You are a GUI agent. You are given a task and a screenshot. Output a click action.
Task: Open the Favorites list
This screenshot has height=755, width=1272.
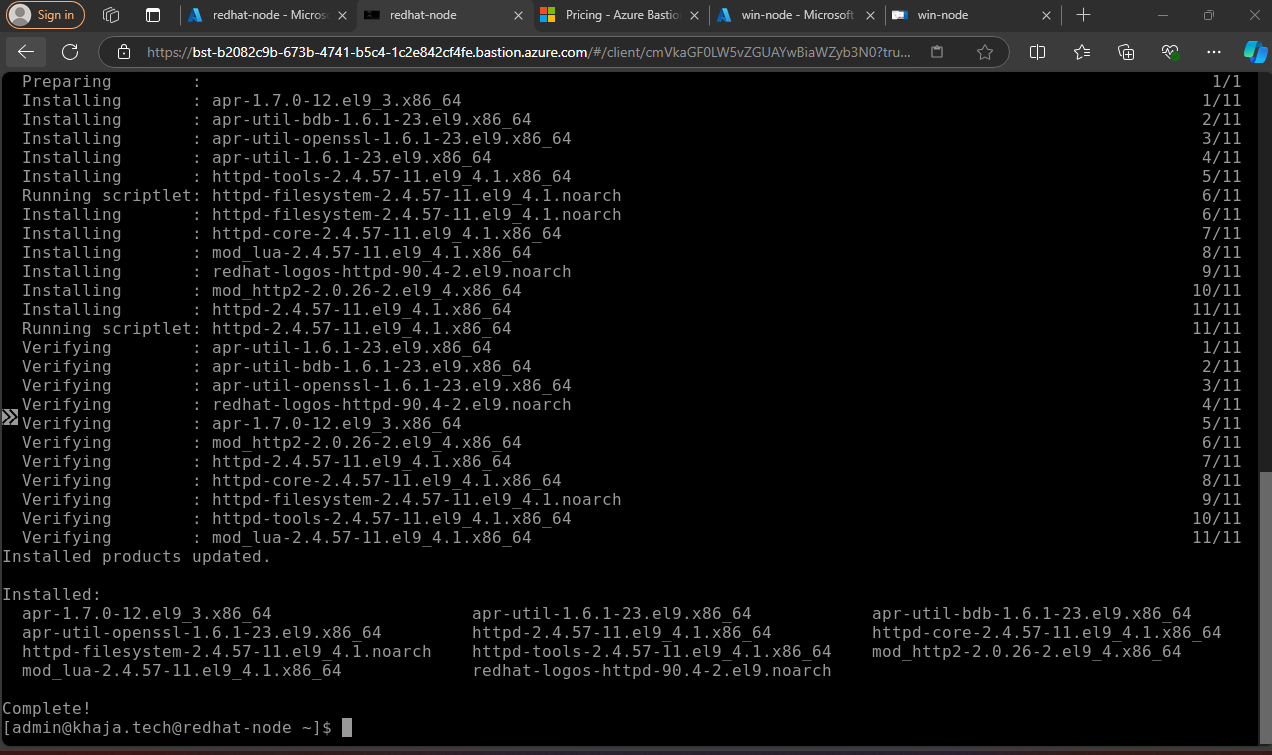[1082, 52]
